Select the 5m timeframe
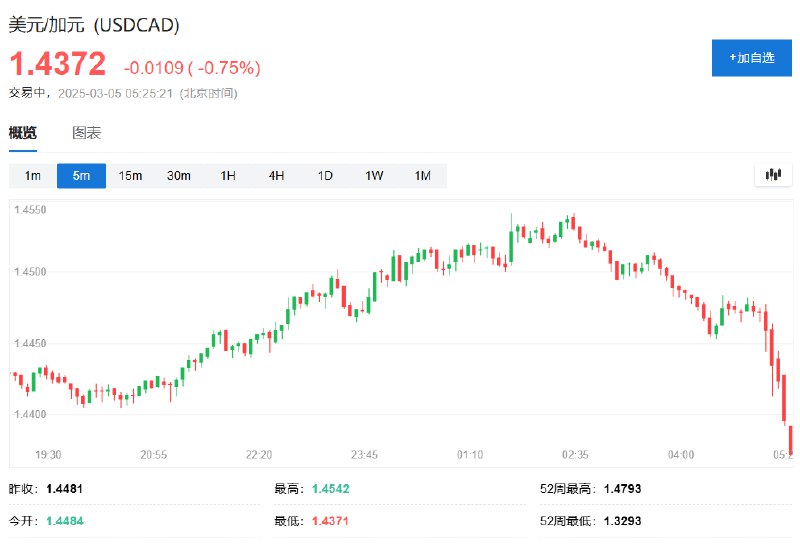 [x=81, y=176]
